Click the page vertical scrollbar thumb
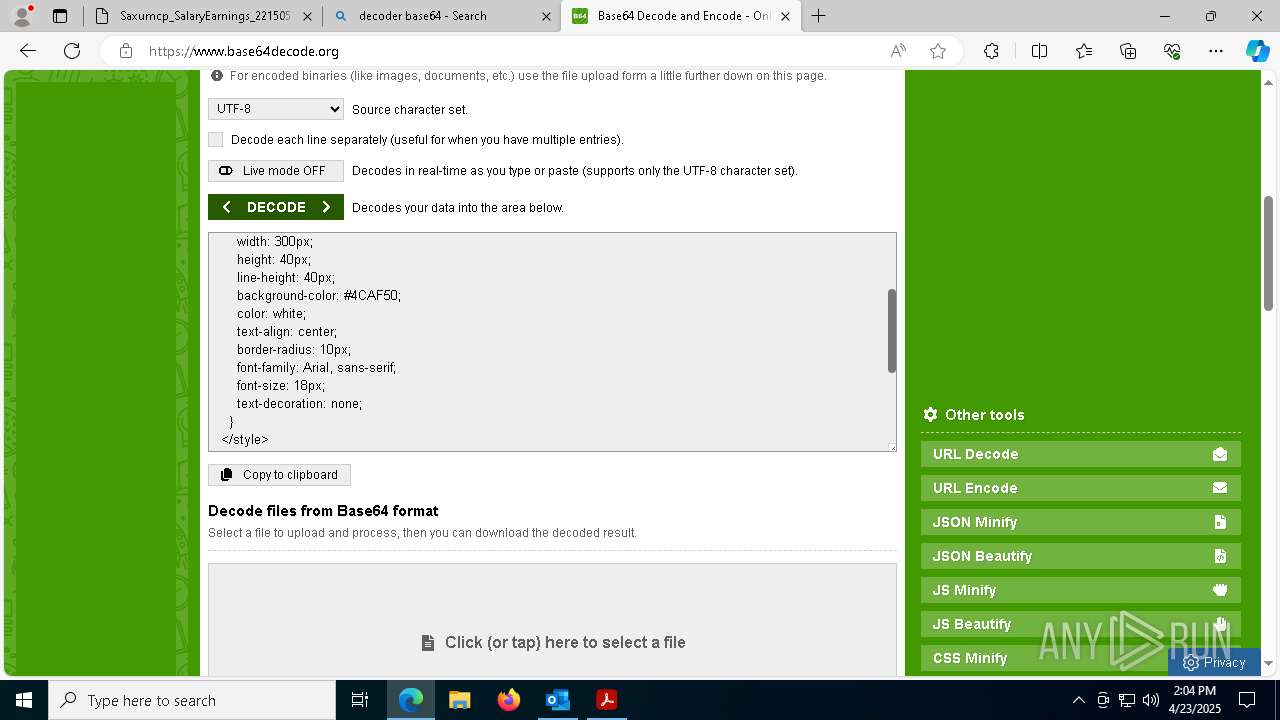The image size is (1280, 720). 1268,253
